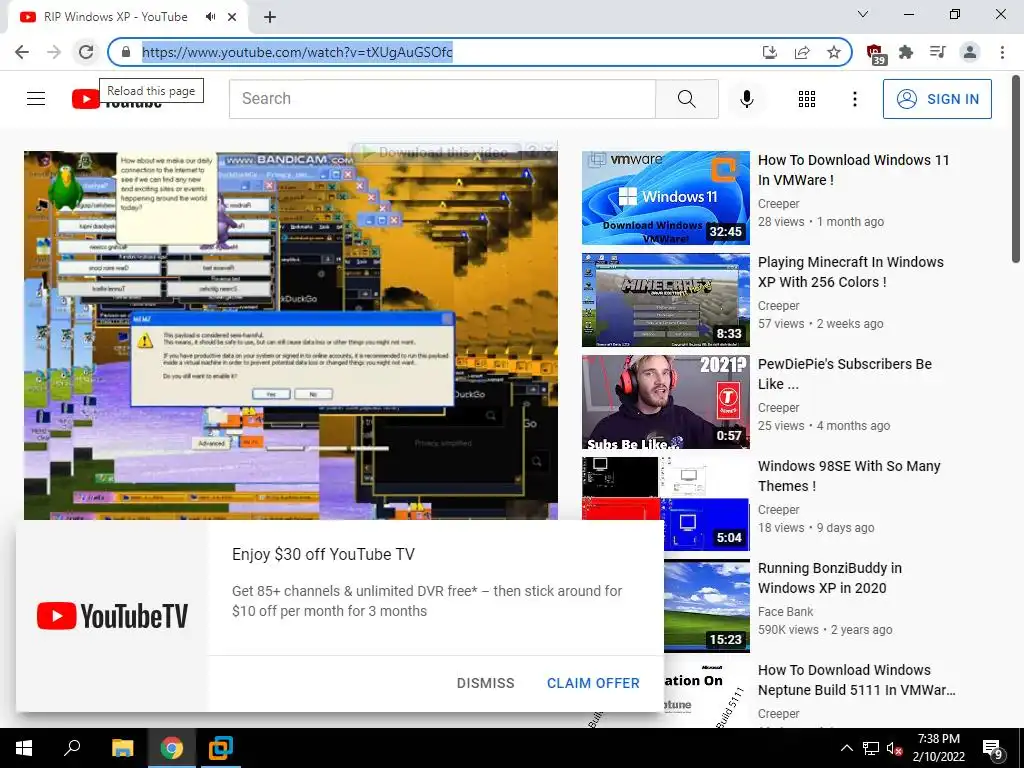Click the page vertical scrollbar
The image size is (1024, 768).
pyautogui.click(x=1016, y=170)
